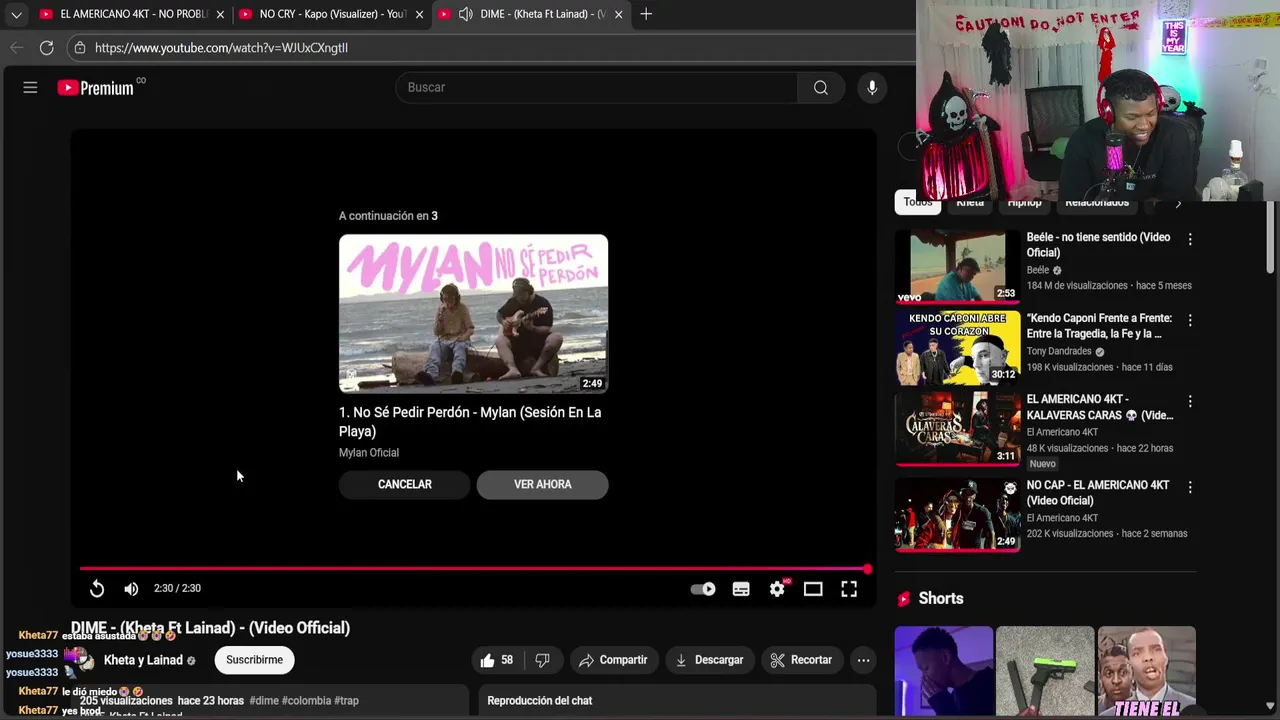Like the video thumbs up
1280x720 pixels.
497,660
